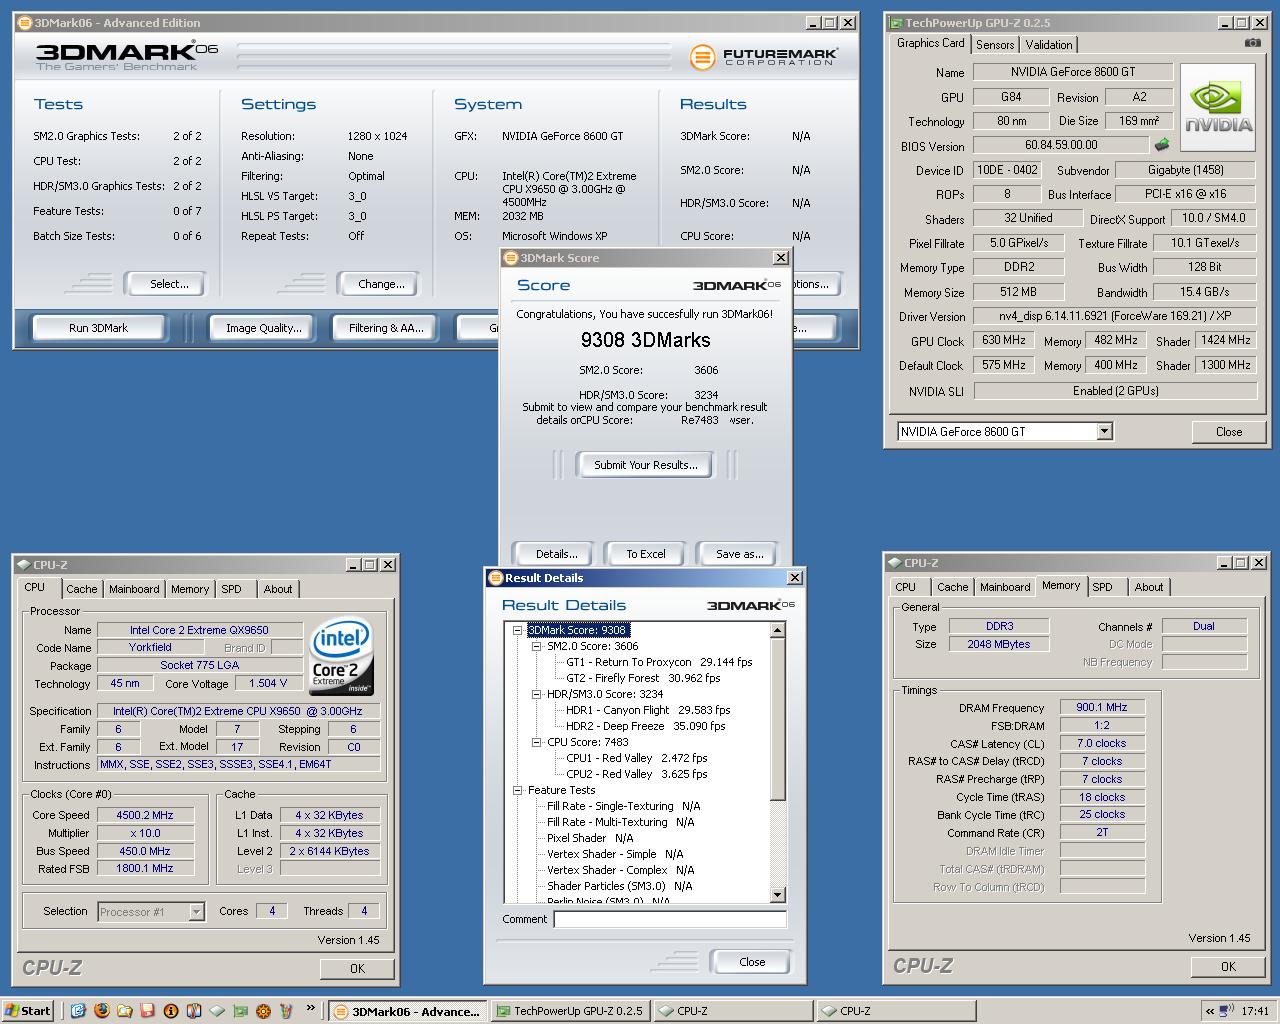The width and height of the screenshot is (1280, 1024).
Task: Select CPU1 - Red Valley row
Action: [x=636, y=758]
